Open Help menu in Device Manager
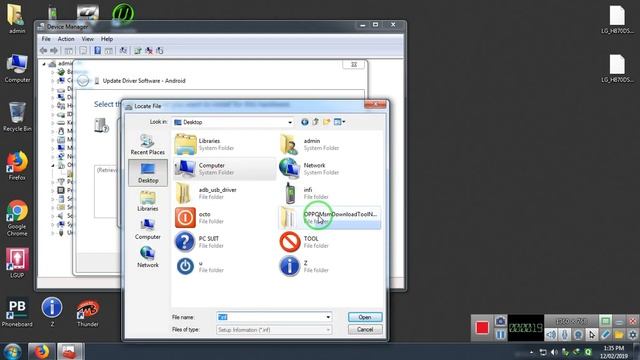This screenshot has height=360, width=640. click(107, 39)
